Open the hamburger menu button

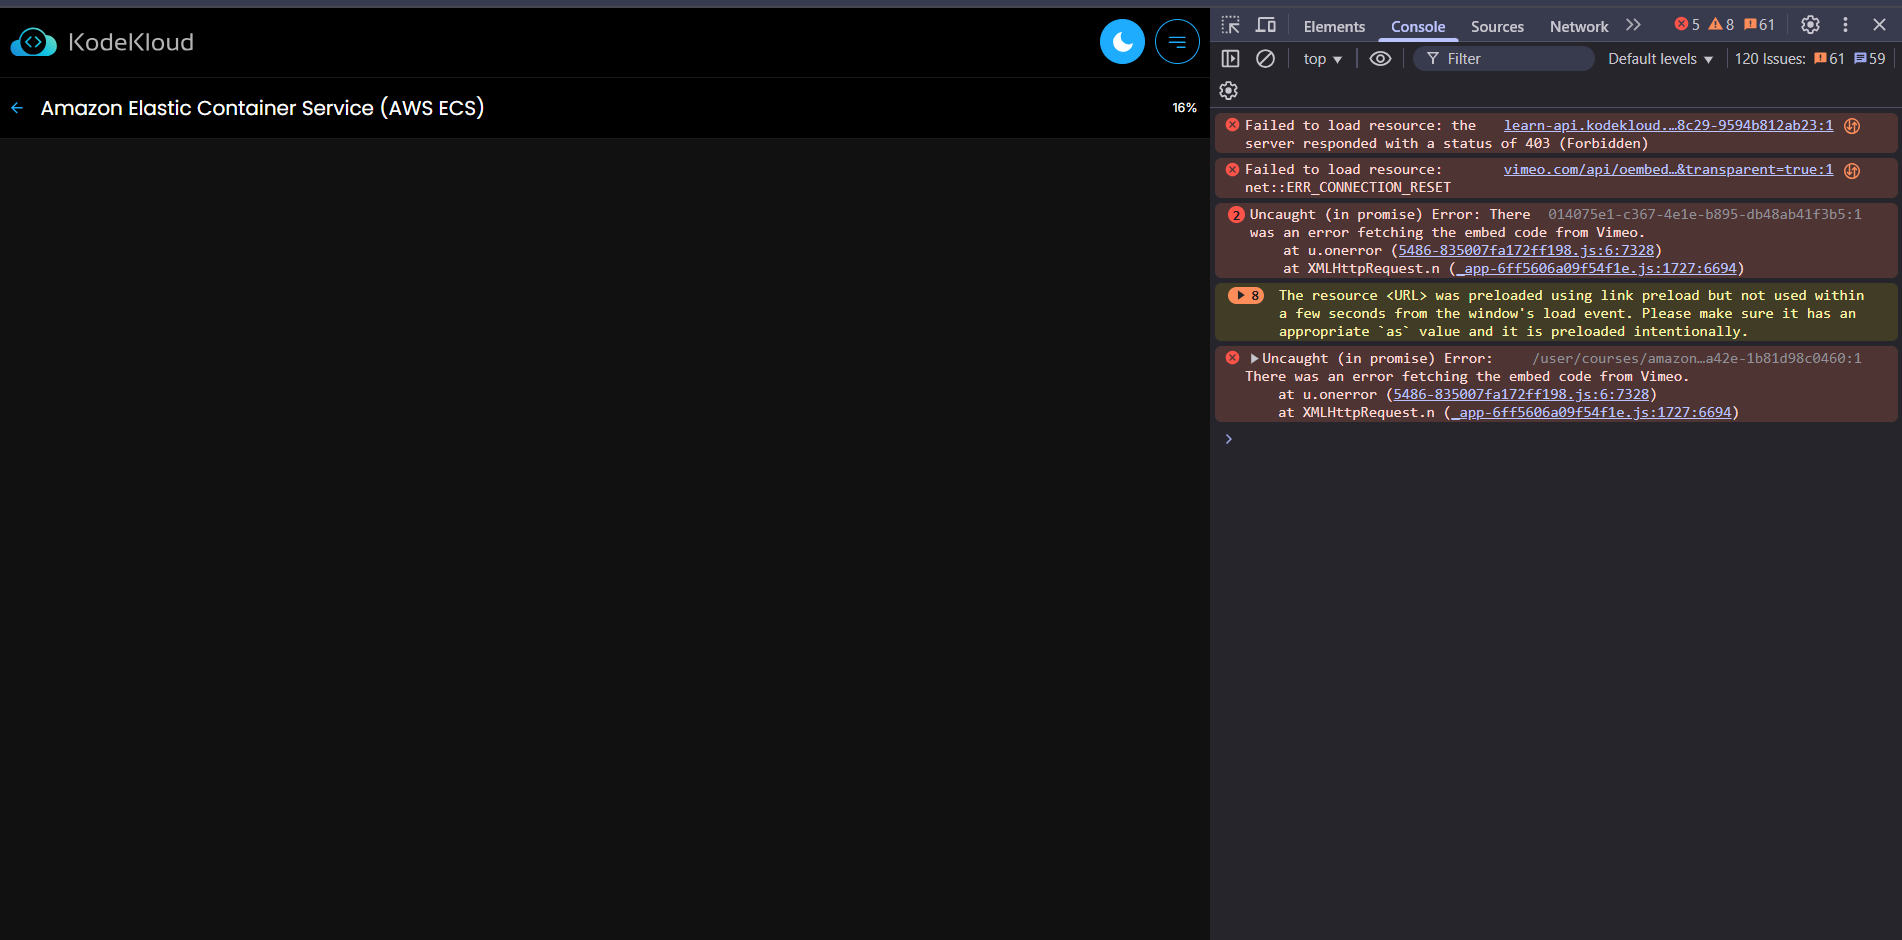click(1177, 42)
